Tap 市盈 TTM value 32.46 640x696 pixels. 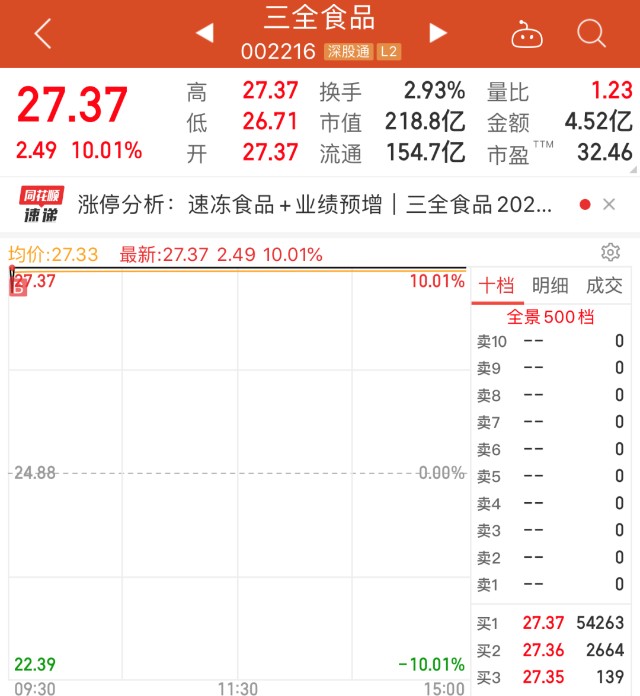point(605,152)
